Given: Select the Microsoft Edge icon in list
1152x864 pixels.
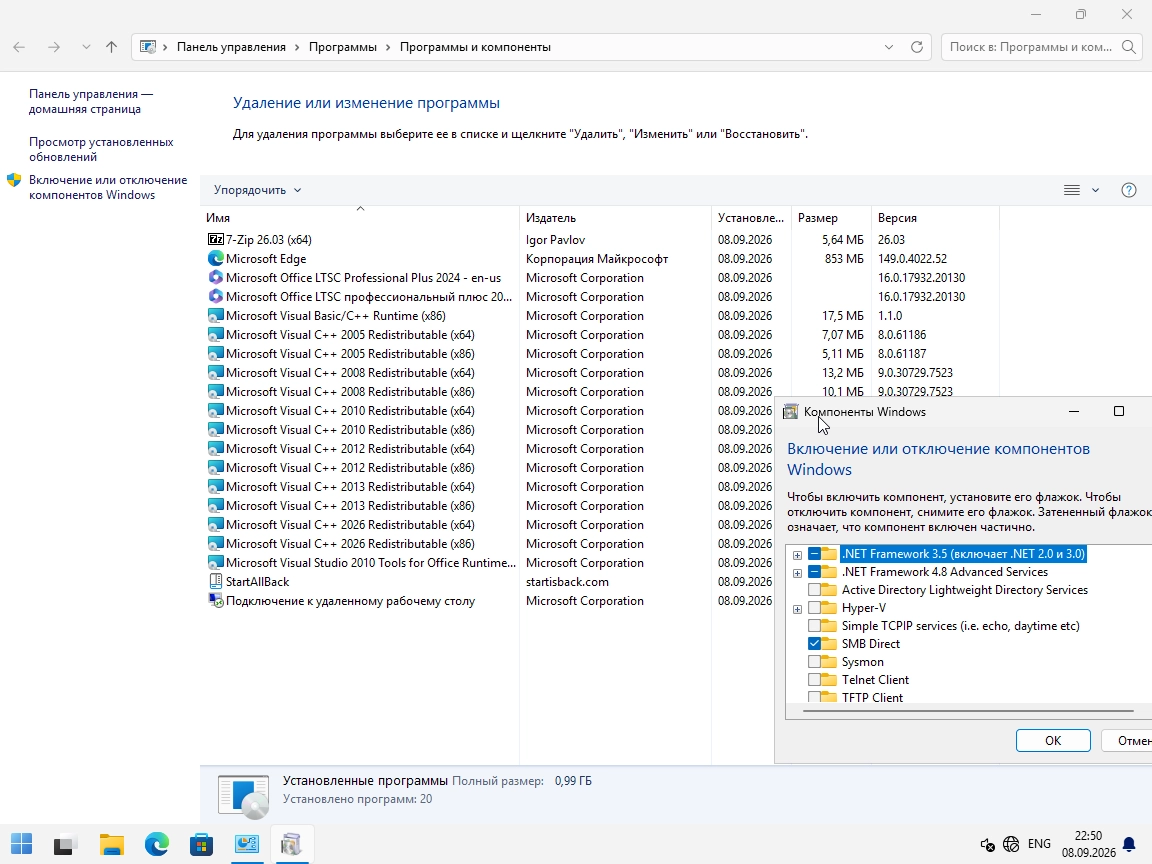Looking at the screenshot, I should (x=215, y=259).
